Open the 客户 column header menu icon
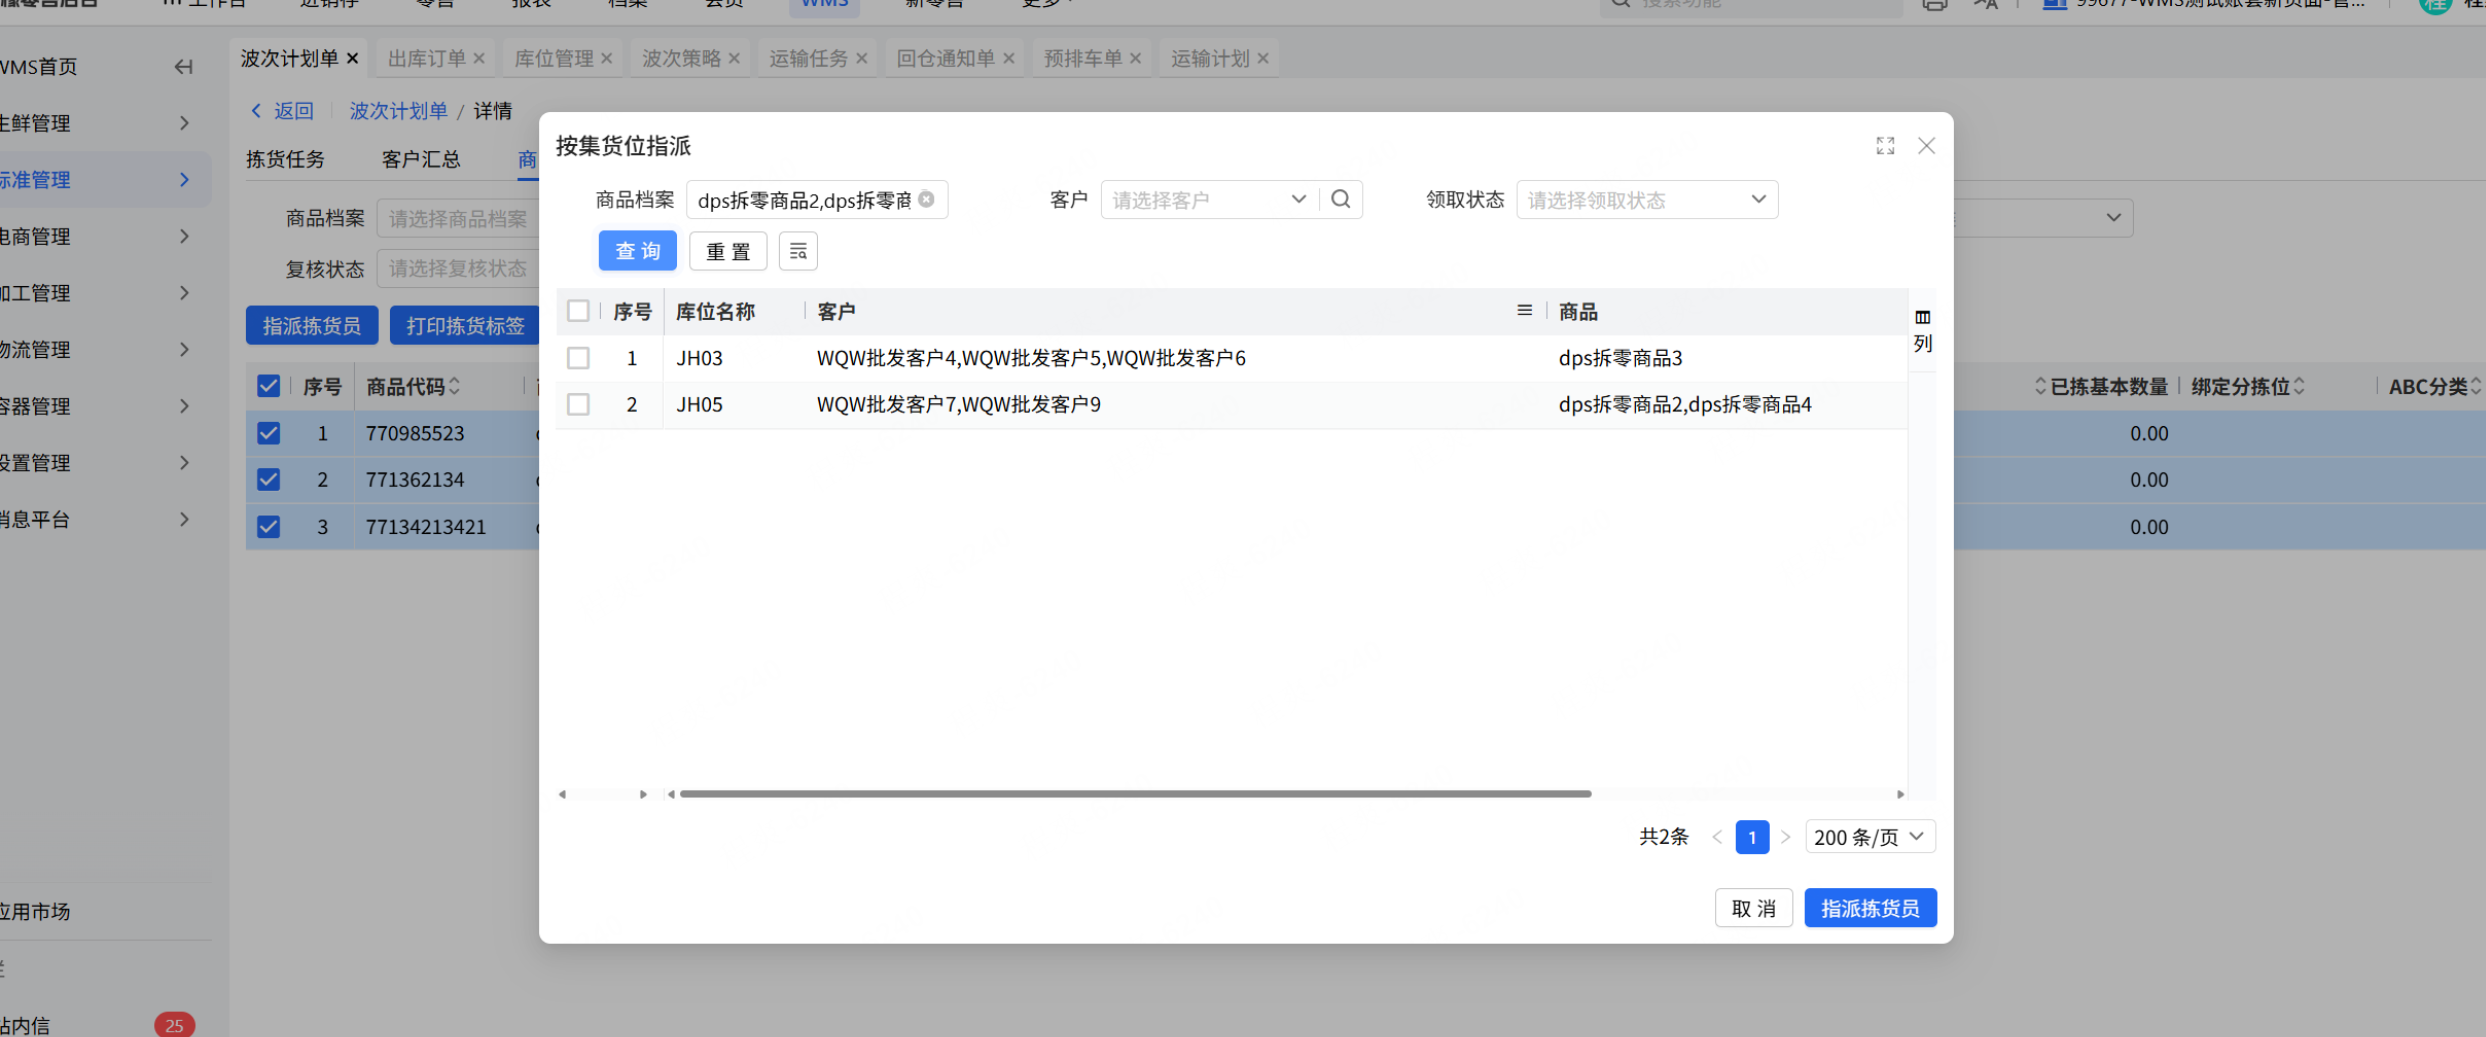2486x1037 pixels. coord(1524,311)
